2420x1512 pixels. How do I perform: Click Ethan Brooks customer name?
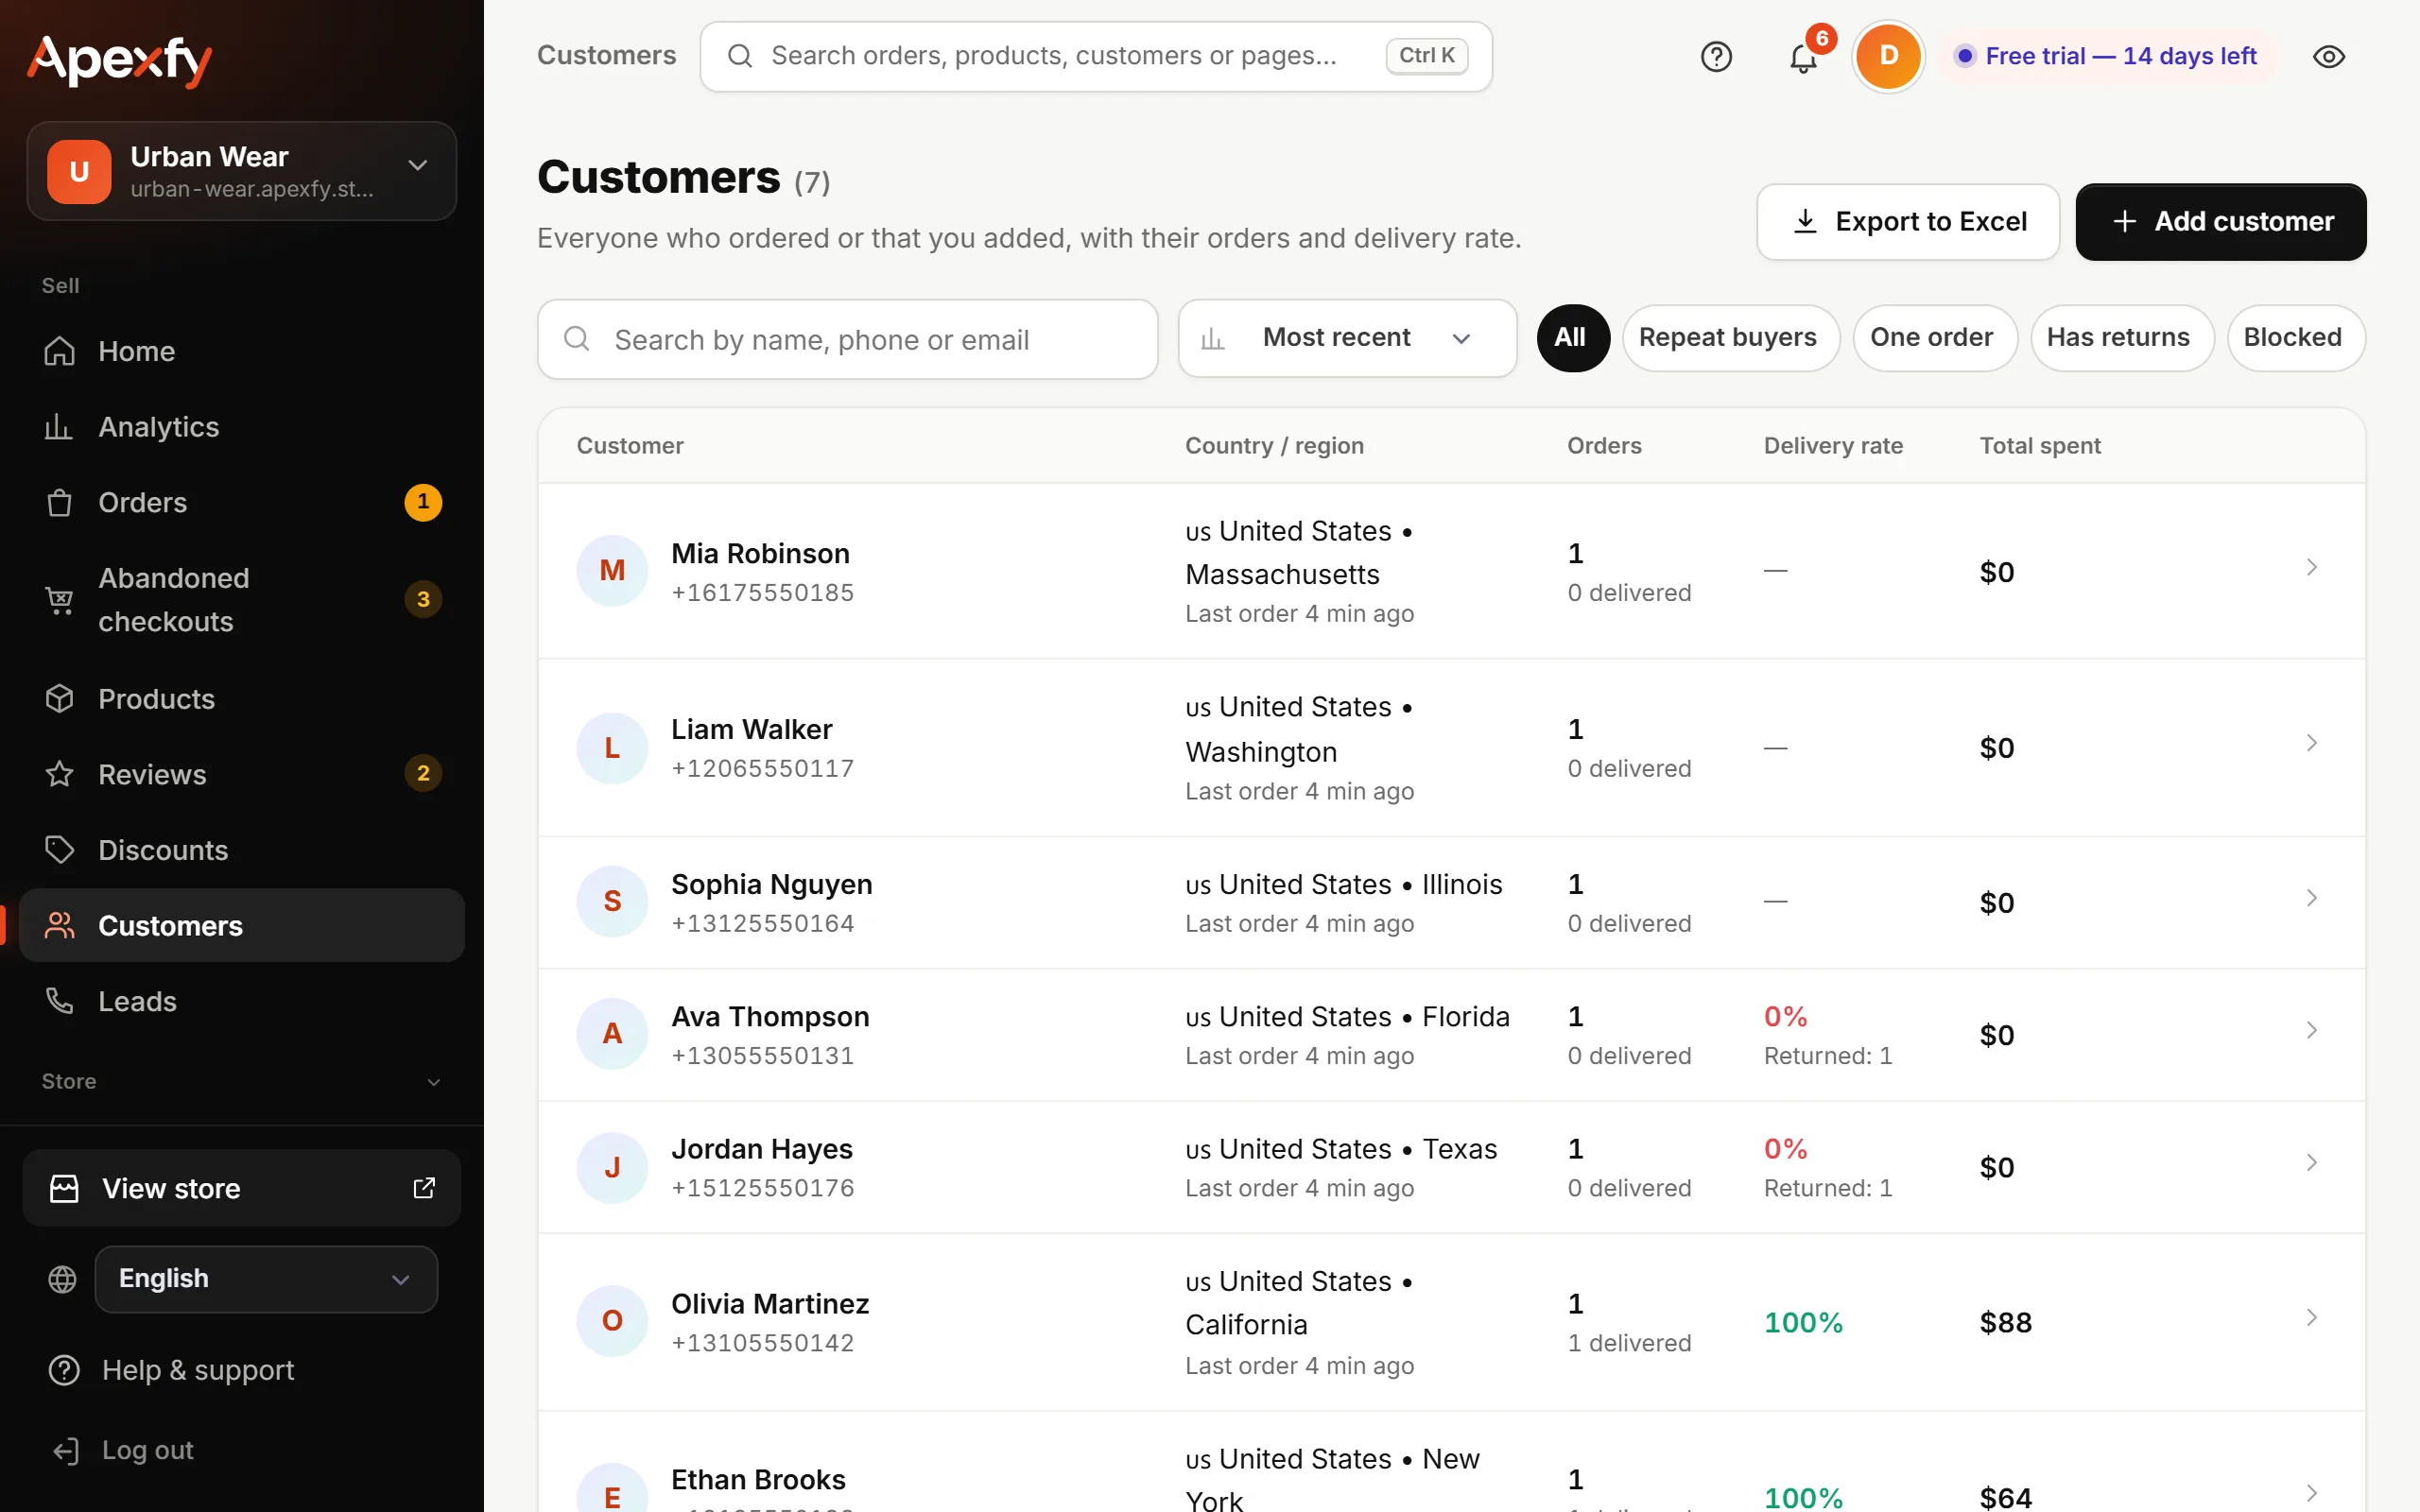point(758,1479)
